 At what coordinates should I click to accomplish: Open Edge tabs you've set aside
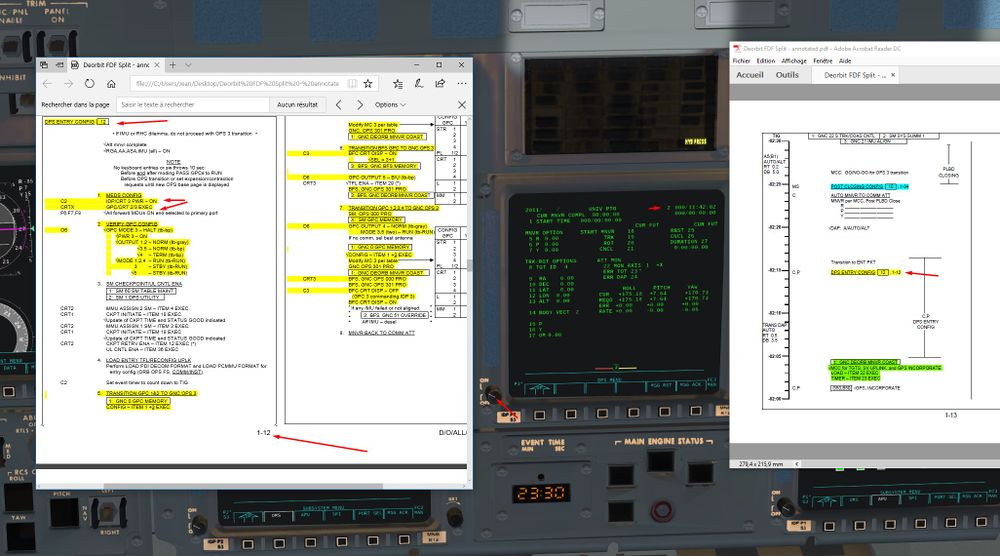coord(44,65)
